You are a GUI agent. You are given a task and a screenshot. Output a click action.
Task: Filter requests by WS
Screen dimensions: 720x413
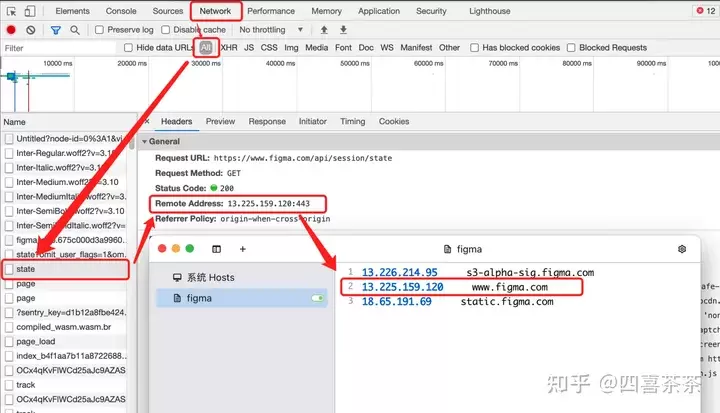pyautogui.click(x=387, y=48)
